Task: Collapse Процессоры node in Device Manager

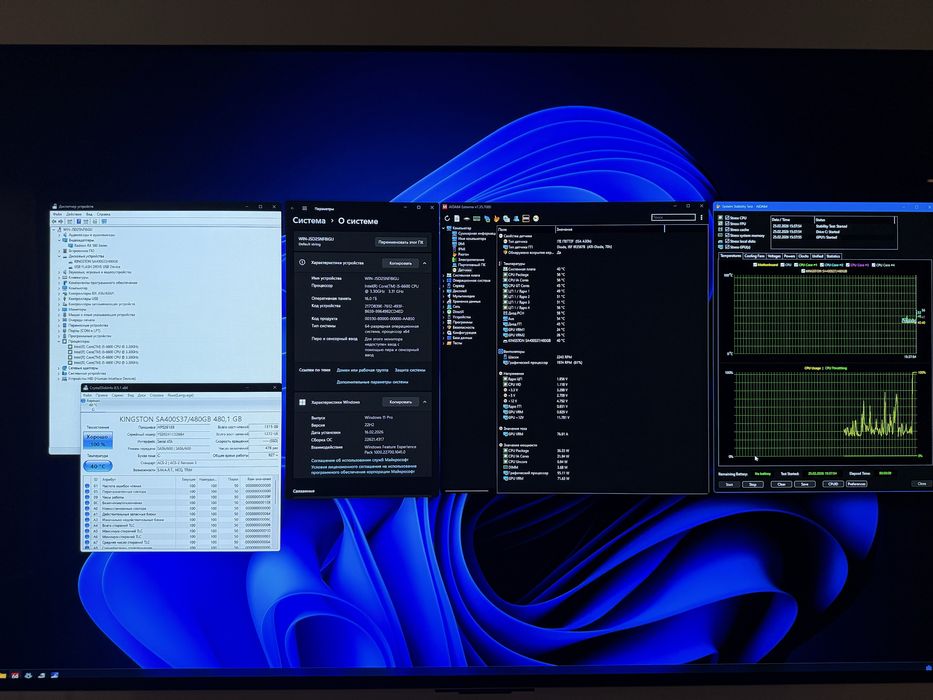Action: click(x=59, y=341)
